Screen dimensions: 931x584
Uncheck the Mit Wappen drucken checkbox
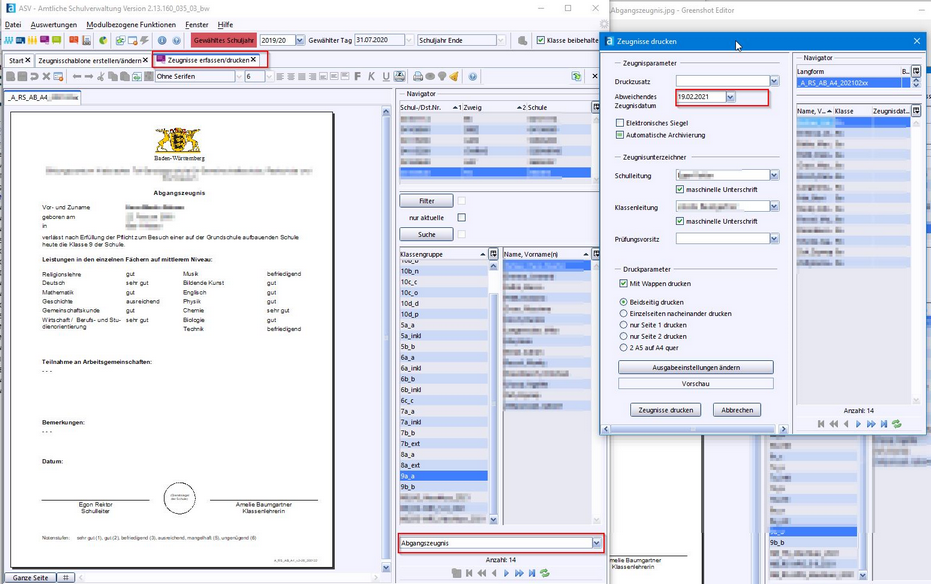[623, 284]
